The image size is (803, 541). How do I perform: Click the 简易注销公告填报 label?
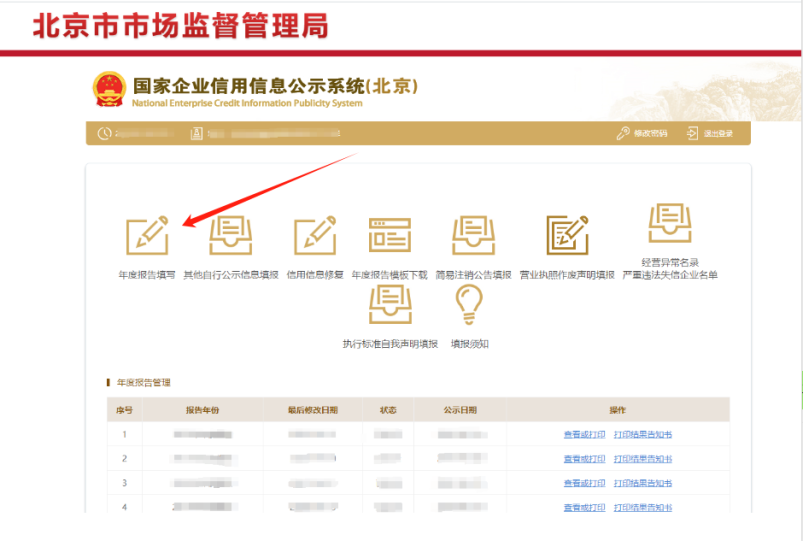[x=474, y=275]
